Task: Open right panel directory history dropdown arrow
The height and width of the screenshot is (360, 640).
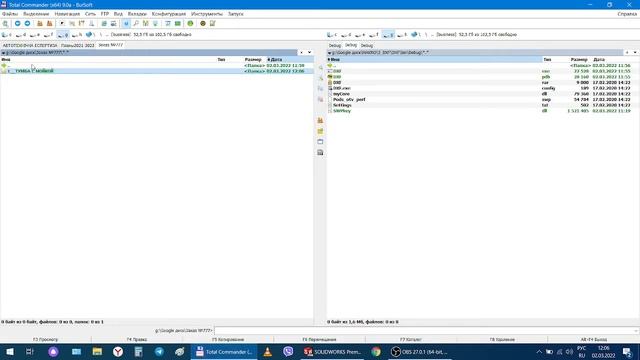Action: [x=635, y=53]
